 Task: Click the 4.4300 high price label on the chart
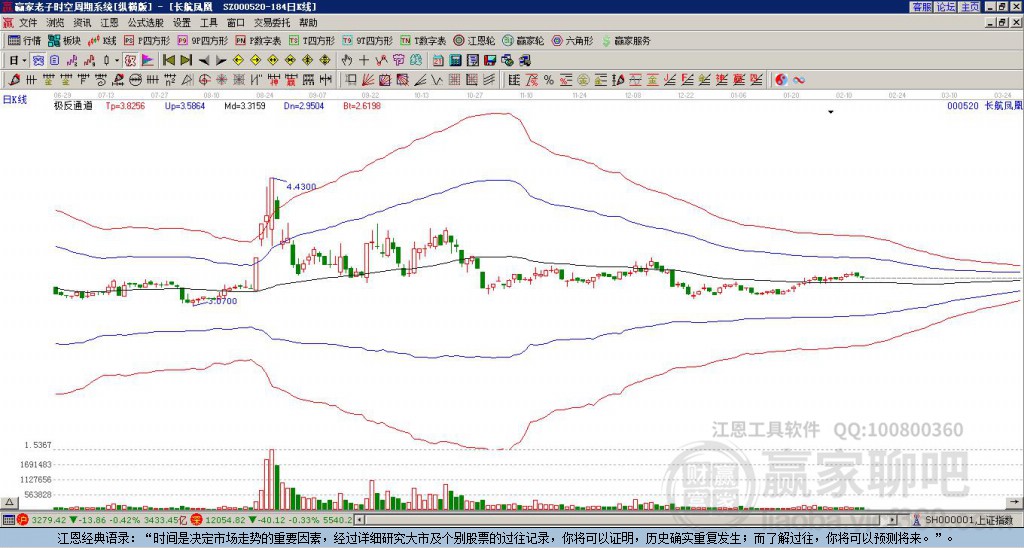[301, 187]
